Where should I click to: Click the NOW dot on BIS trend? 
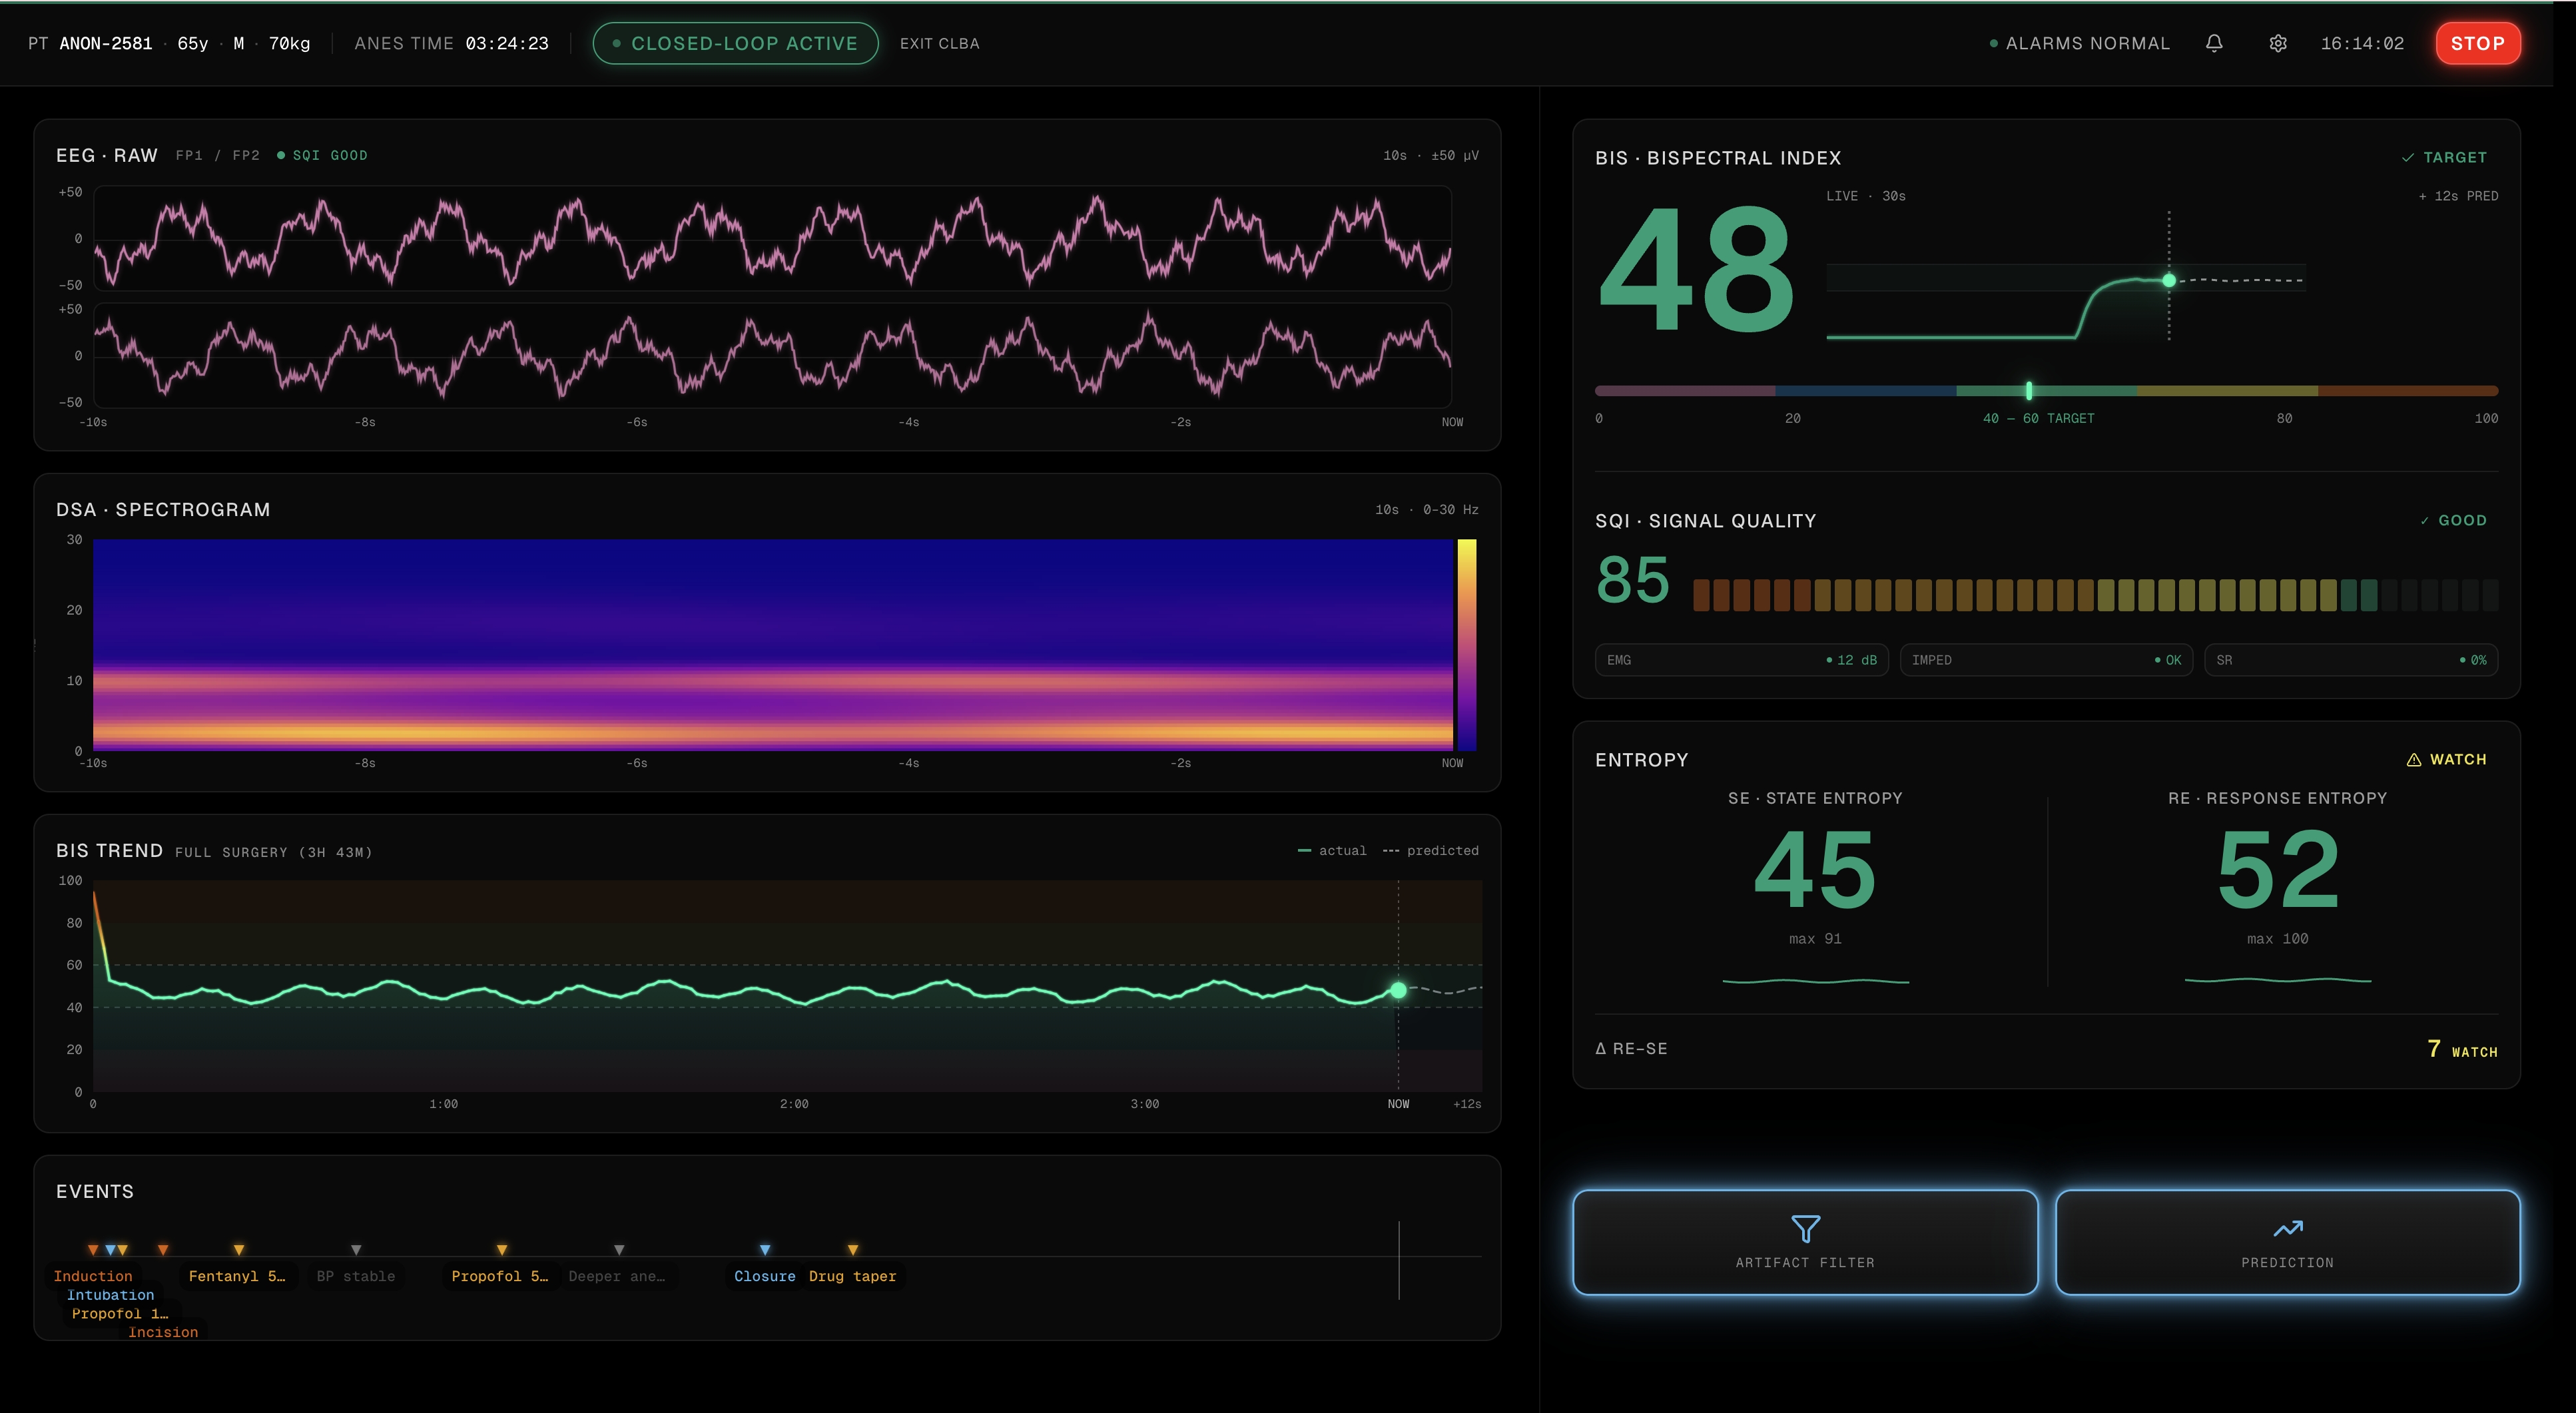pyautogui.click(x=1398, y=990)
